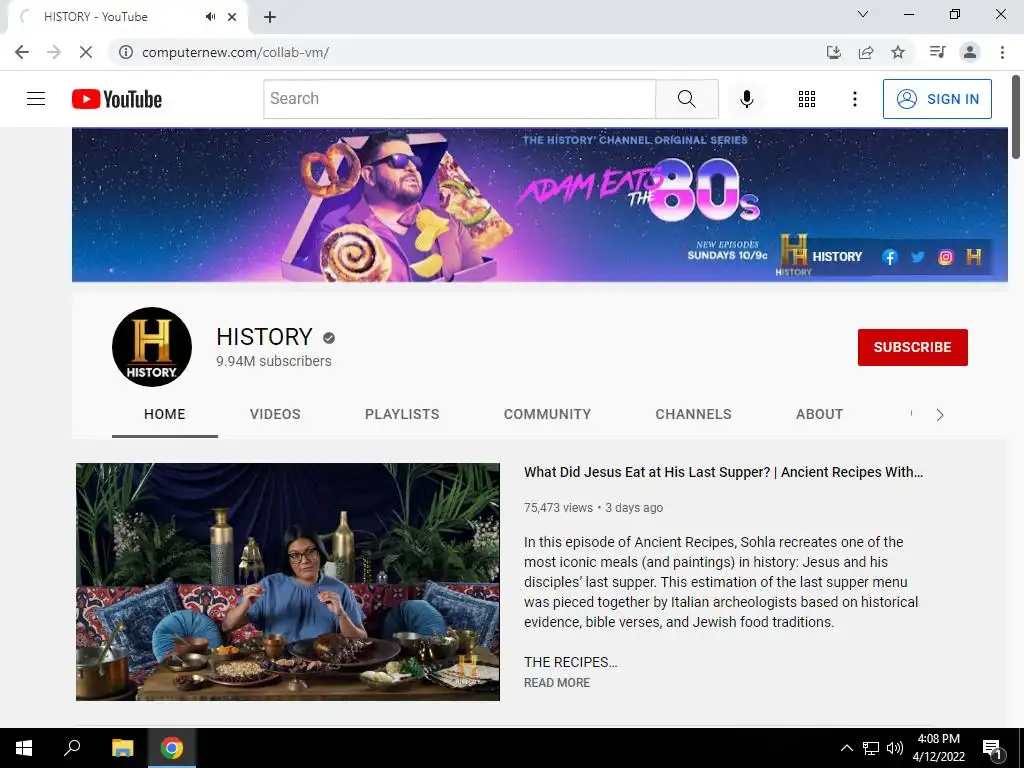The width and height of the screenshot is (1024, 768).
Task: Open 'What Did Jesus Eat' video title
Action: 724,472
